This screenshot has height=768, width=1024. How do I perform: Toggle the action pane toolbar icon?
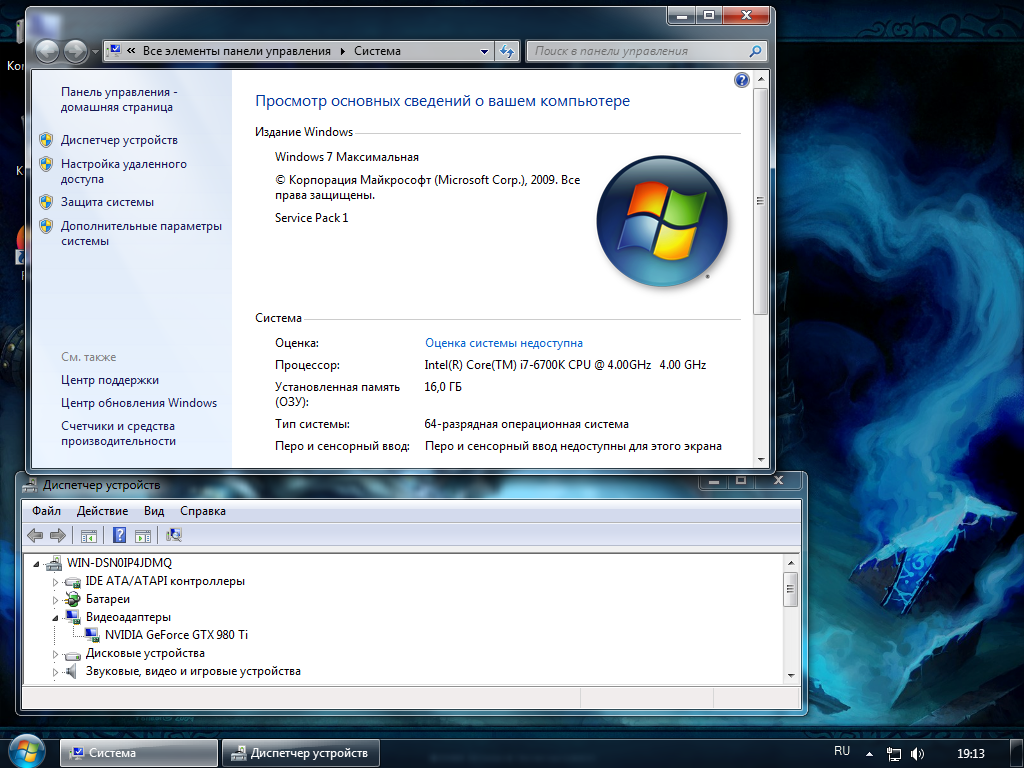click(142, 536)
